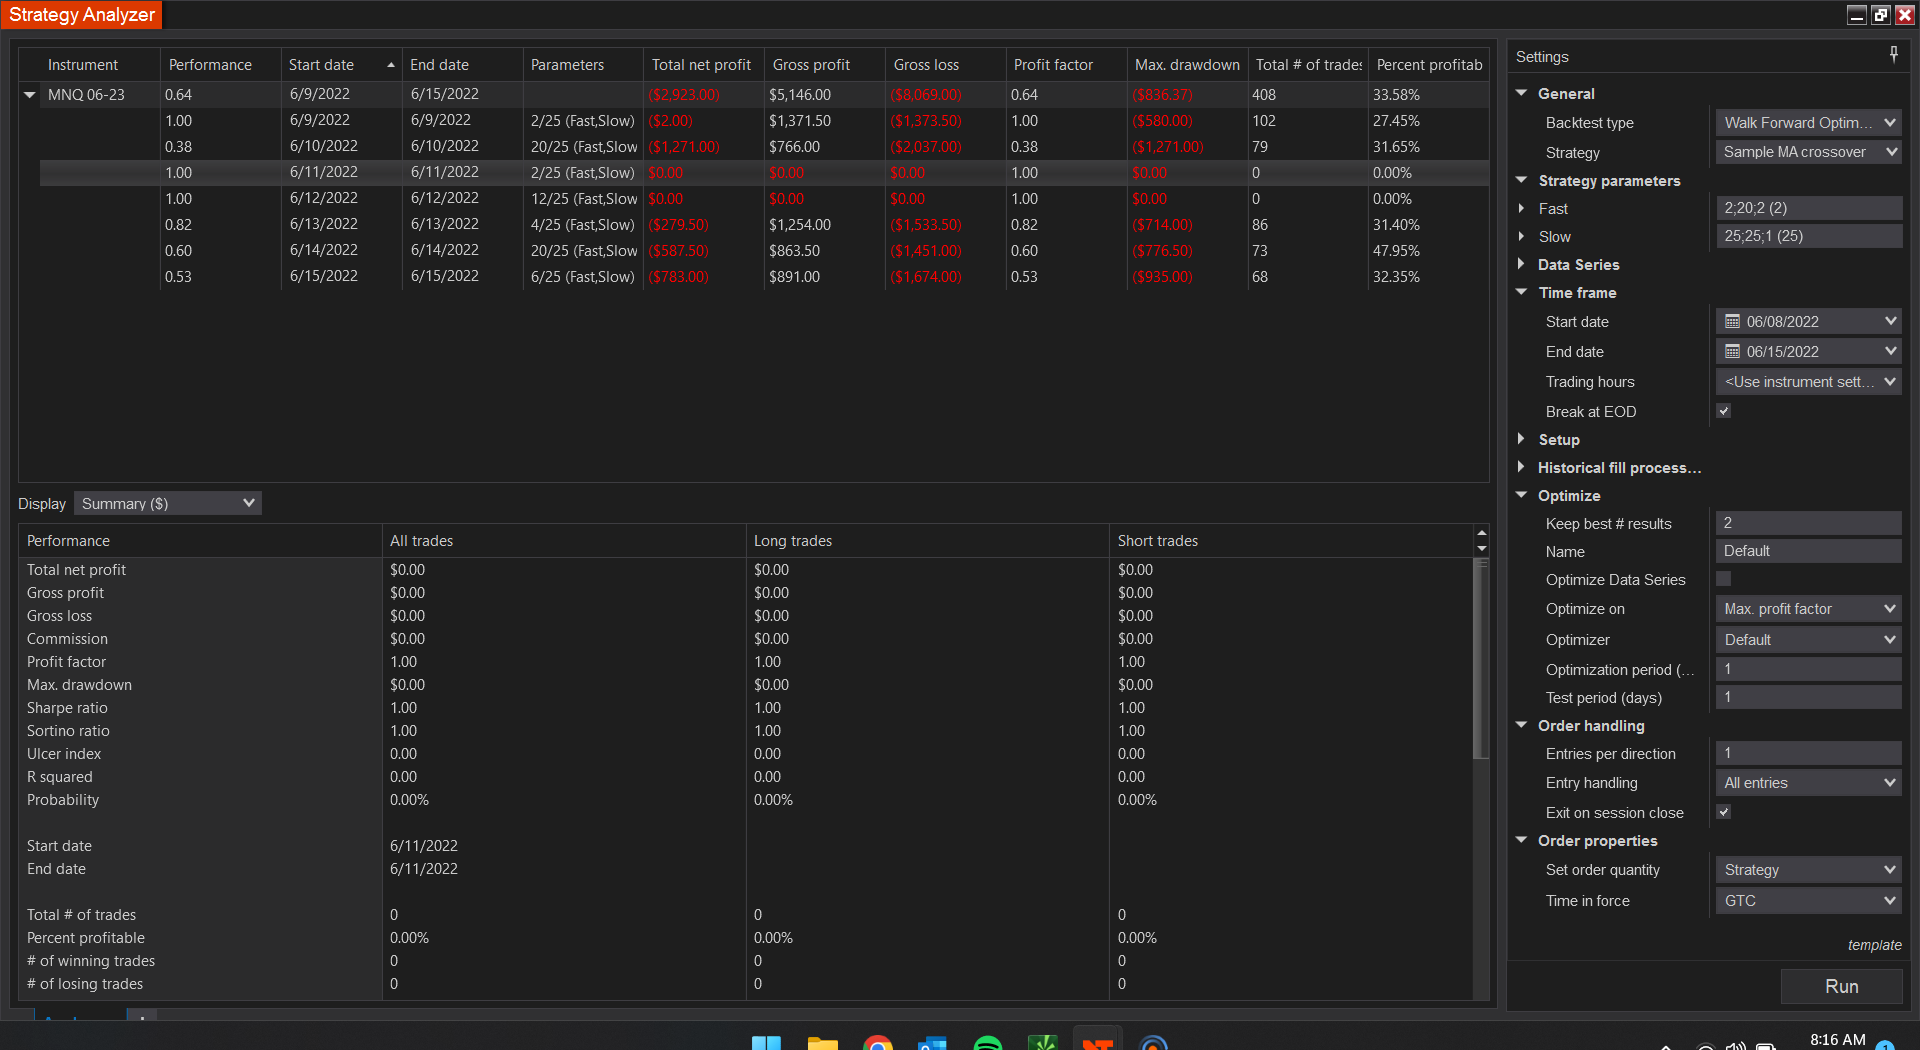Sort by the Gross profit column header
1920x1050 pixels.
tap(825, 65)
